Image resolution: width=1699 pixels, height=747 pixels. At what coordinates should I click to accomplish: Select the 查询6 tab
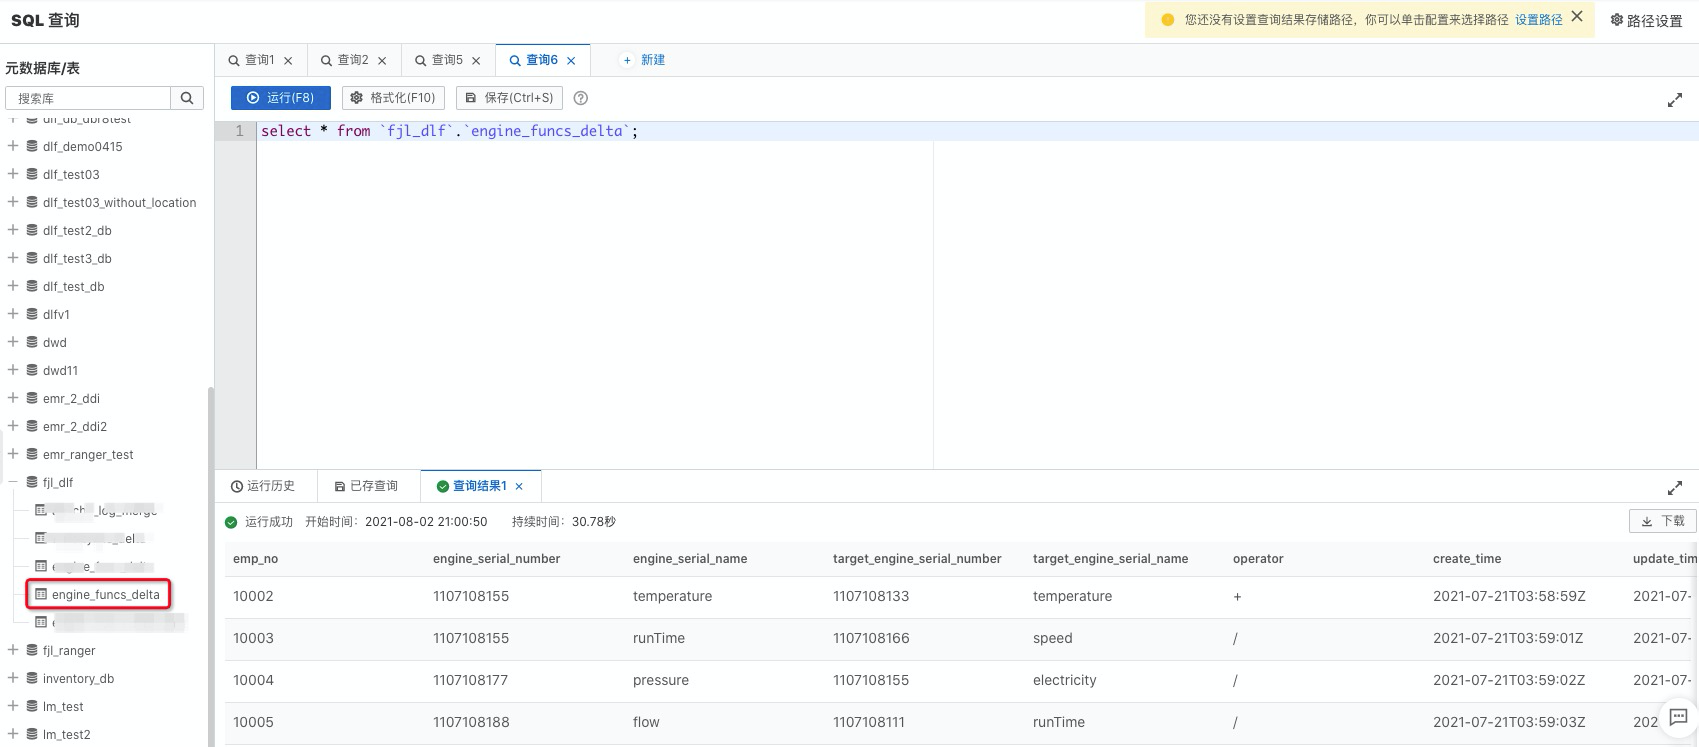(534, 60)
